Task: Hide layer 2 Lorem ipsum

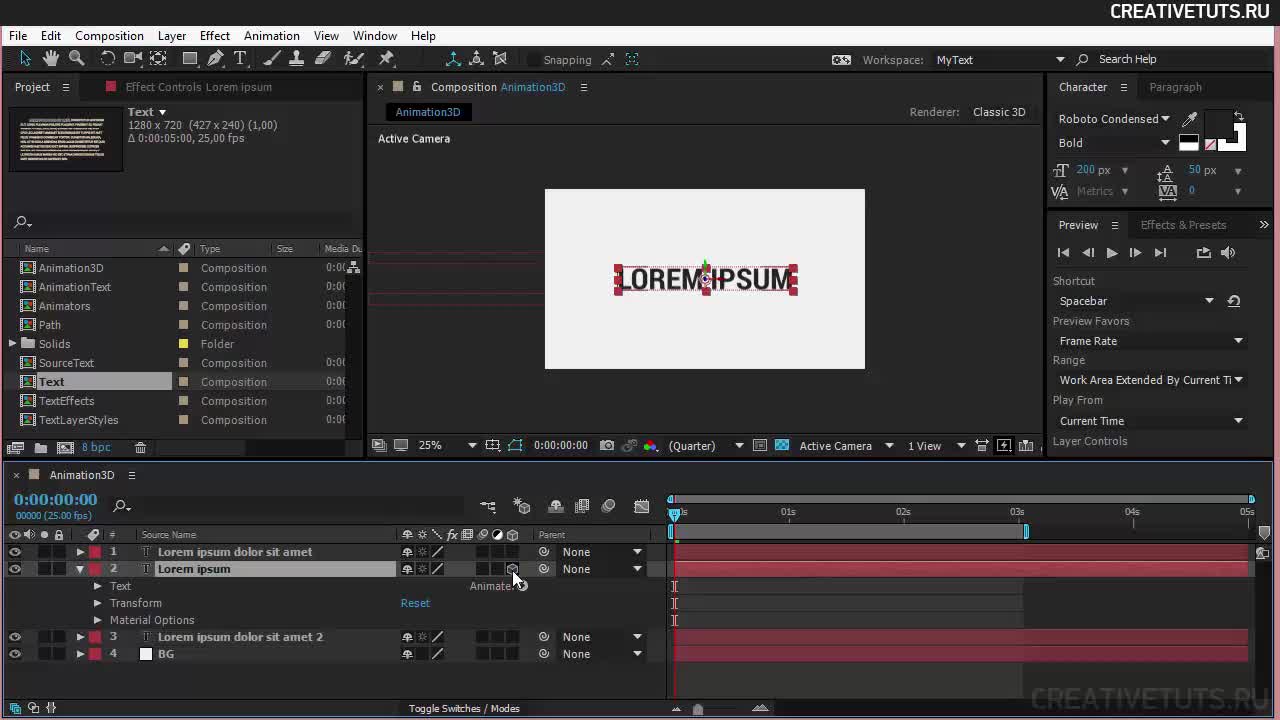Action: click(15, 569)
